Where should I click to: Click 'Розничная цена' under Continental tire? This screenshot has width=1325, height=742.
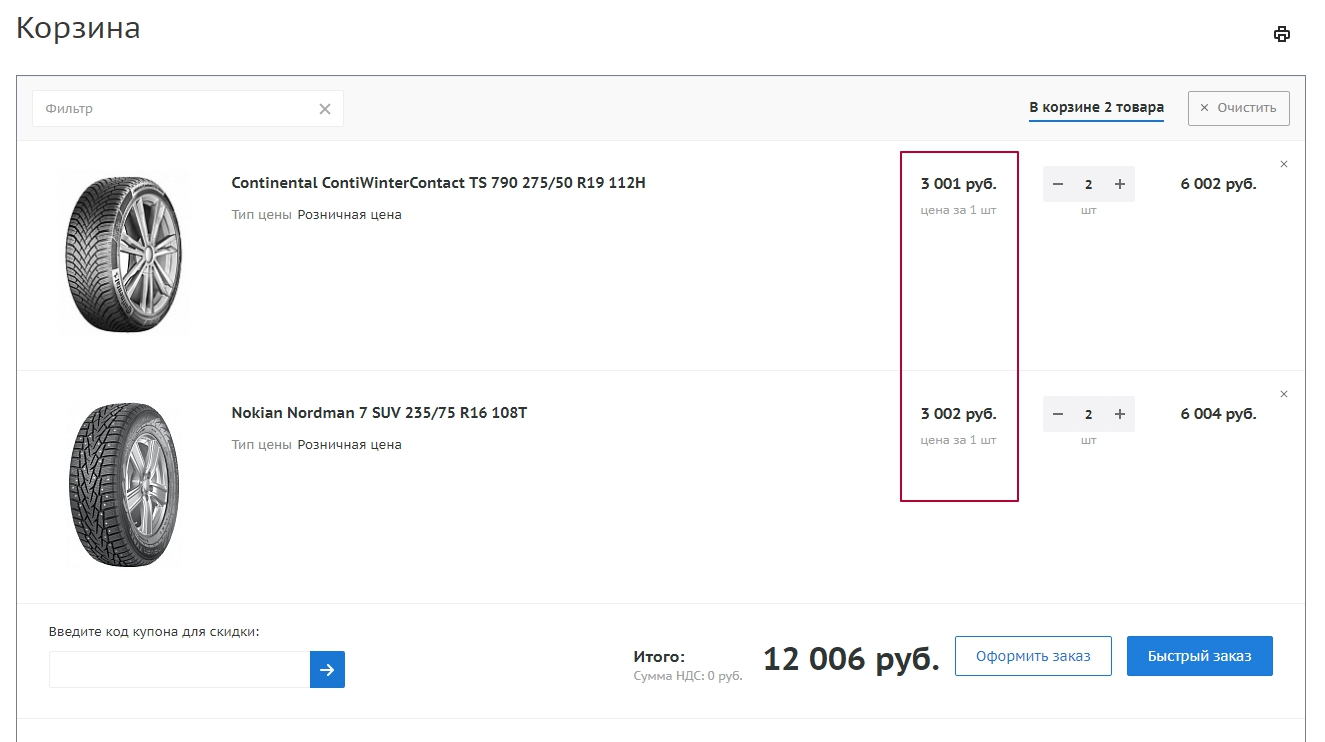coord(349,215)
